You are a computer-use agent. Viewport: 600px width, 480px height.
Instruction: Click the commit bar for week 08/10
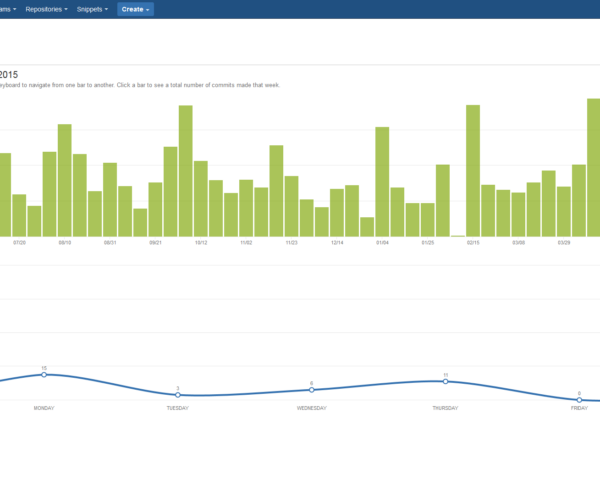[x=64, y=180]
